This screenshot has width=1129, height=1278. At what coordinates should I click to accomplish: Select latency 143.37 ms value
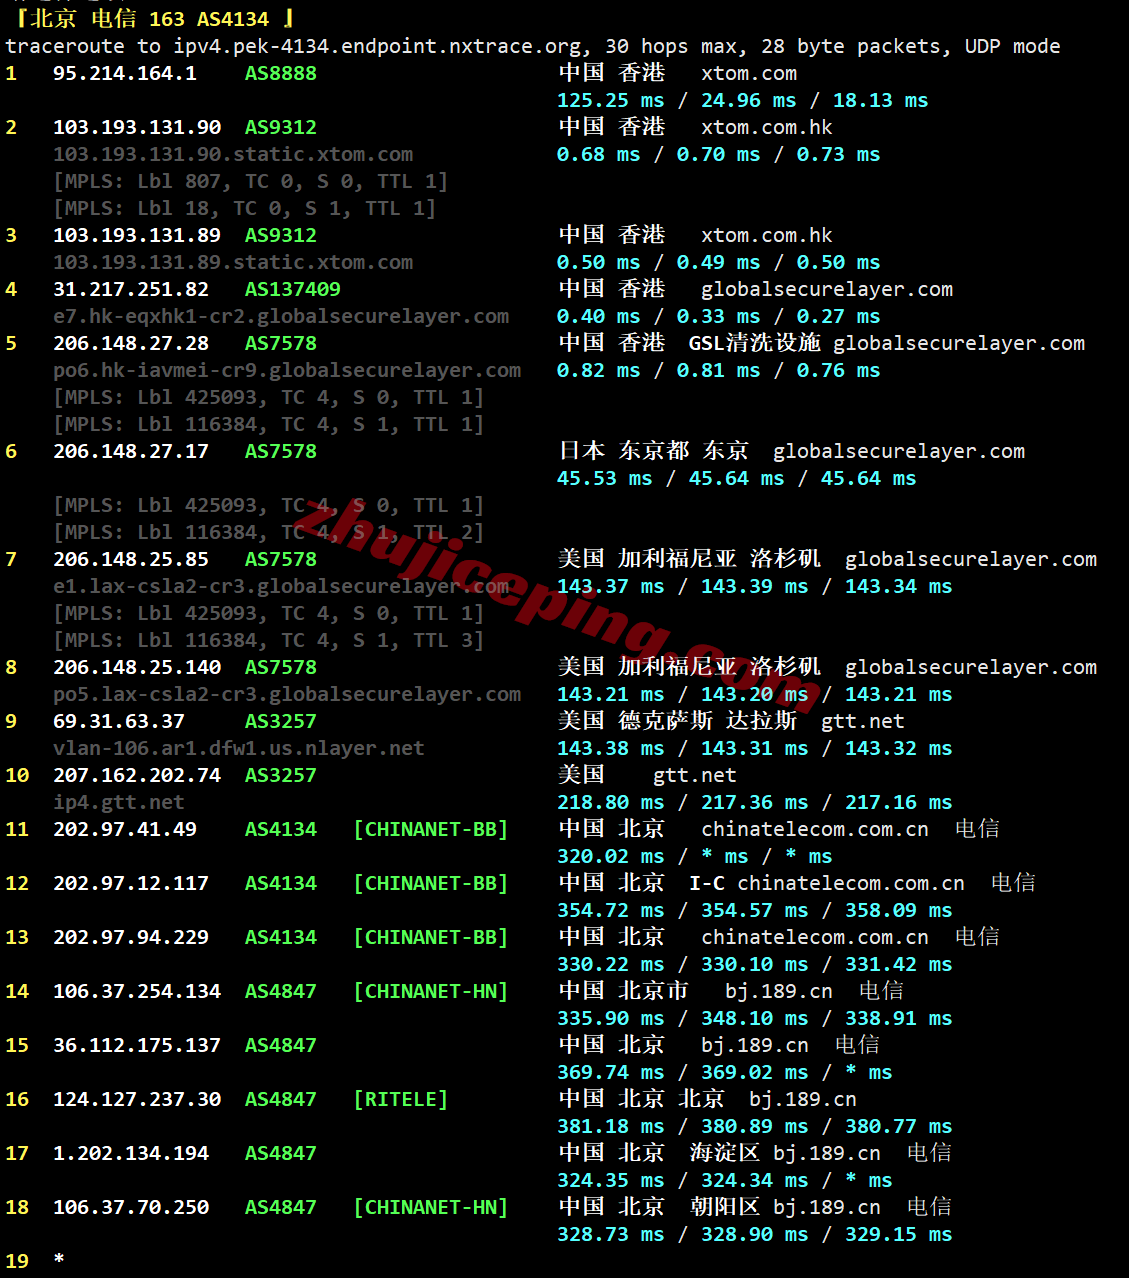coord(610,586)
